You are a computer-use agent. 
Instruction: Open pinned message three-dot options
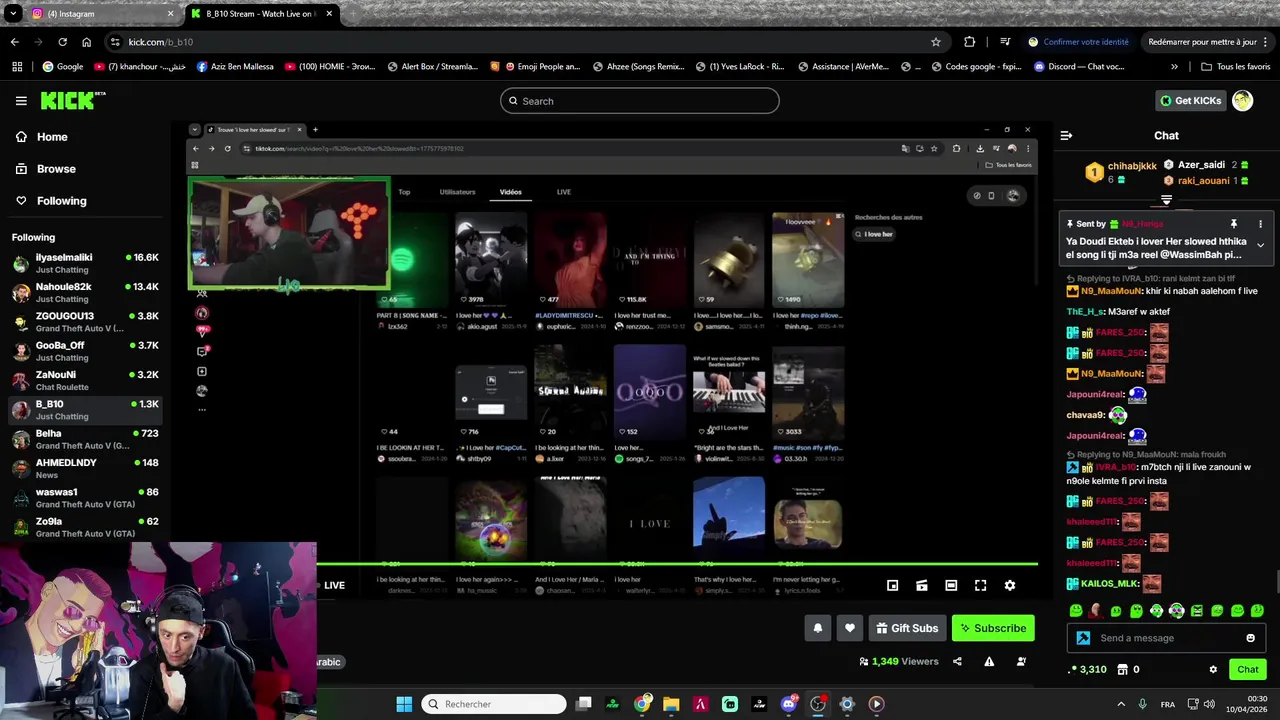(1260, 224)
